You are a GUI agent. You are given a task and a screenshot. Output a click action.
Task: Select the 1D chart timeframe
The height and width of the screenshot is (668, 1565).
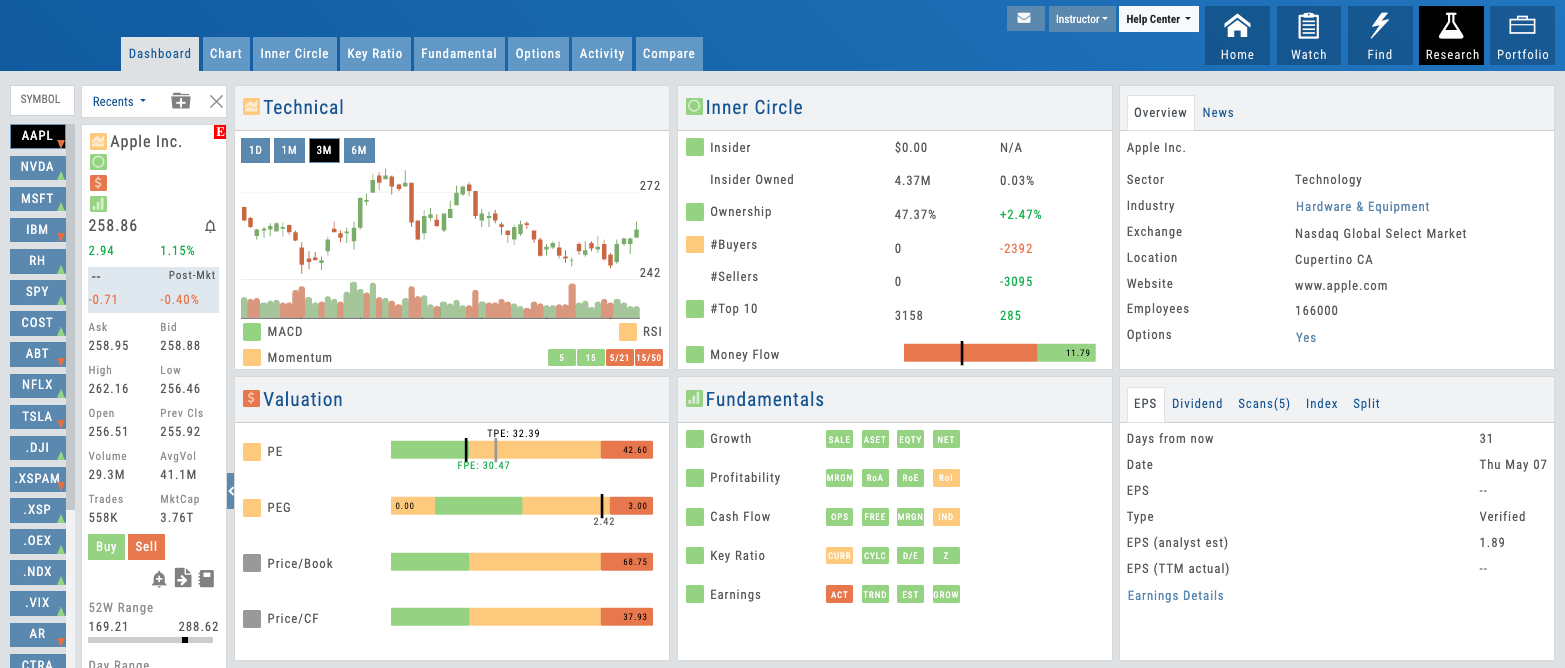tap(255, 151)
